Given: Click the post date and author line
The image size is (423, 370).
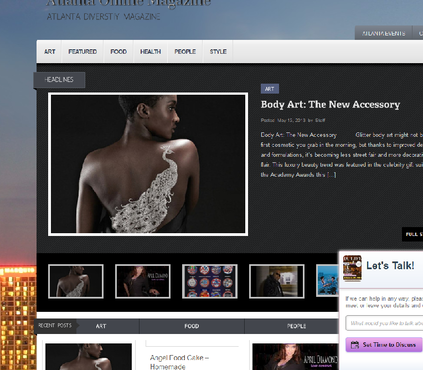Looking at the screenshot, I should point(293,120).
